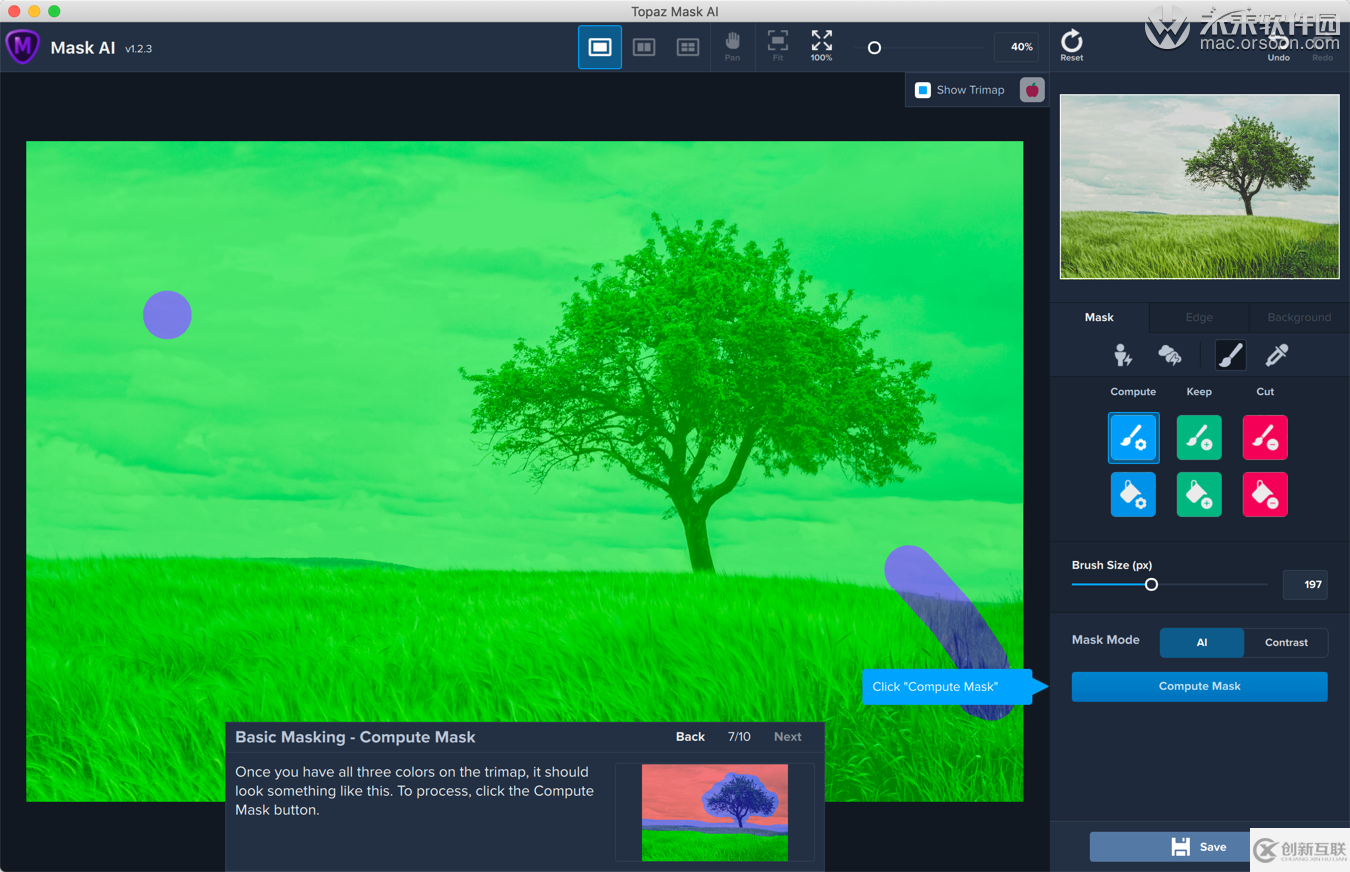Choose the red Cut fill bucket
The height and width of the screenshot is (872, 1350).
click(x=1265, y=495)
